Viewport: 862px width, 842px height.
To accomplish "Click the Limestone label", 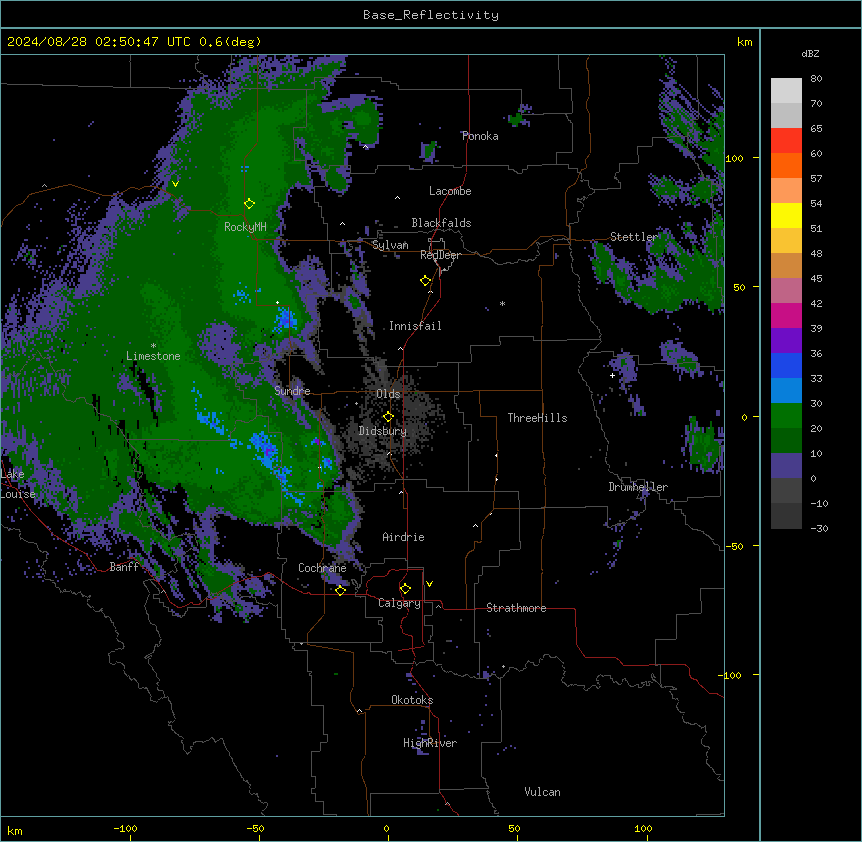I will [153, 356].
